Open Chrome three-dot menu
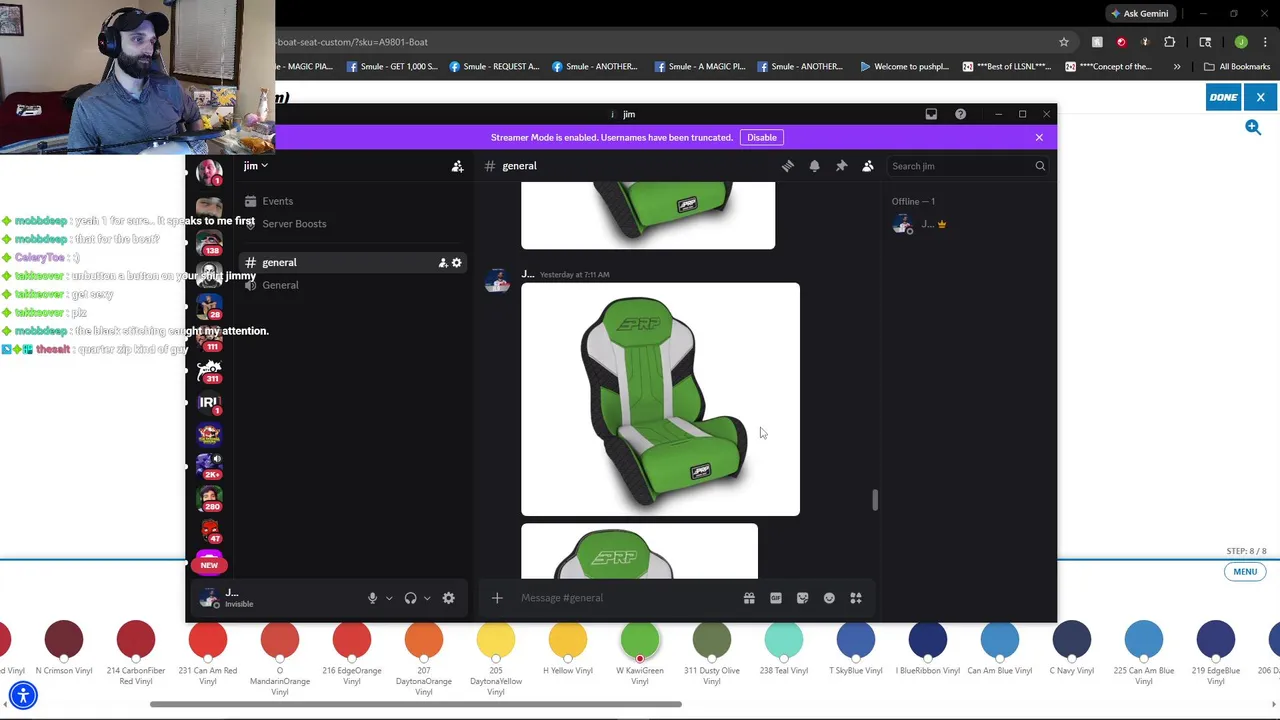 pyautogui.click(x=1265, y=42)
